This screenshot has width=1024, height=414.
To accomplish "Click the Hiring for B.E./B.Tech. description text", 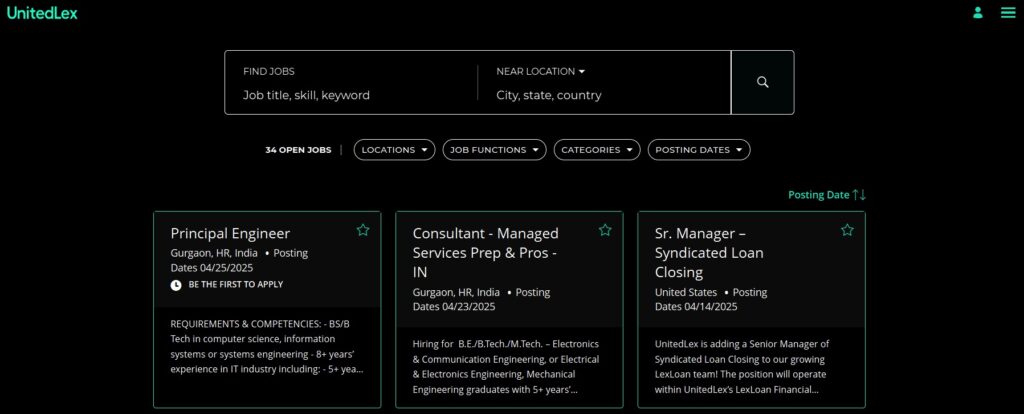I will coord(506,366).
